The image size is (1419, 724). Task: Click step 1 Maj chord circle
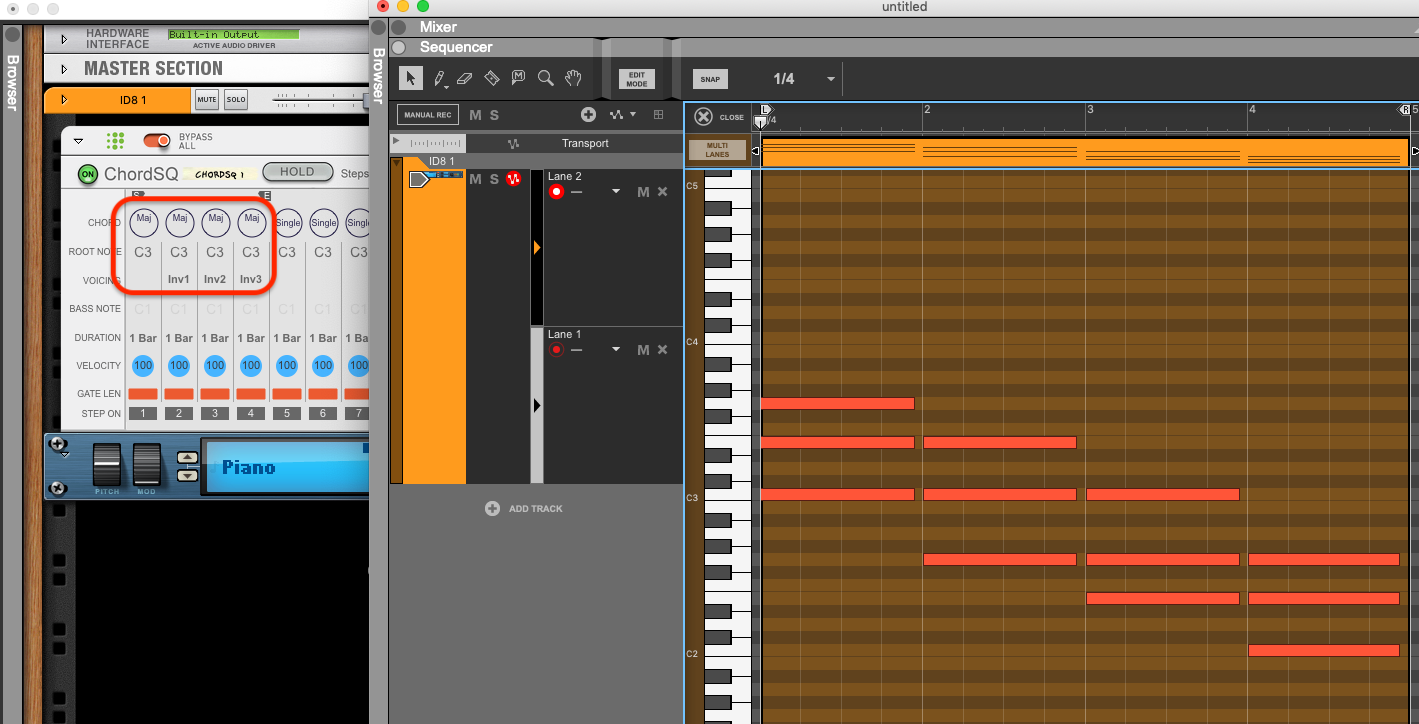pos(143,221)
